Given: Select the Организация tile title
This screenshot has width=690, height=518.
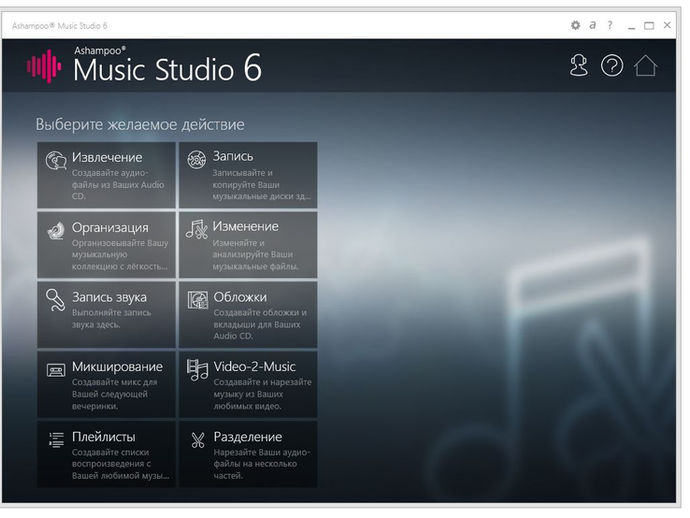Looking at the screenshot, I should [110, 228].
